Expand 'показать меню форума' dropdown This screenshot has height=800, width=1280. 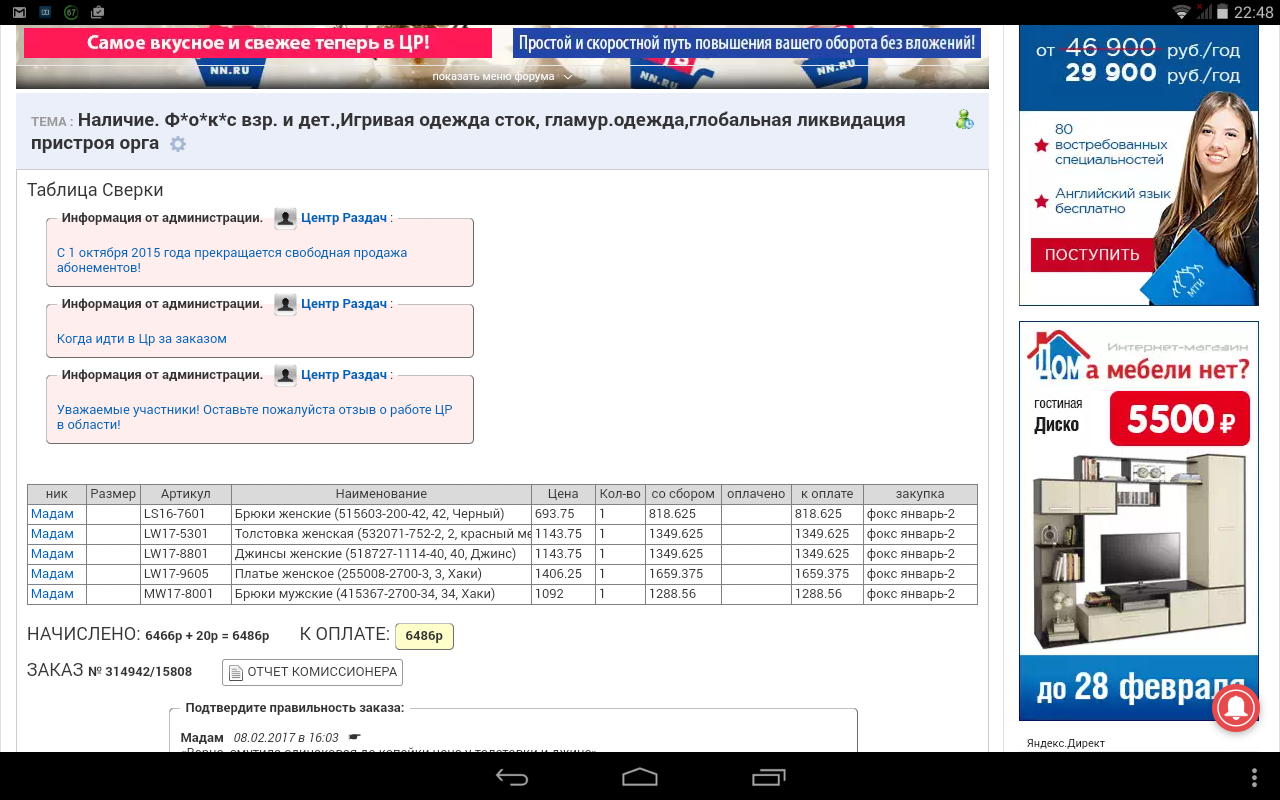[x=502, y=77]
